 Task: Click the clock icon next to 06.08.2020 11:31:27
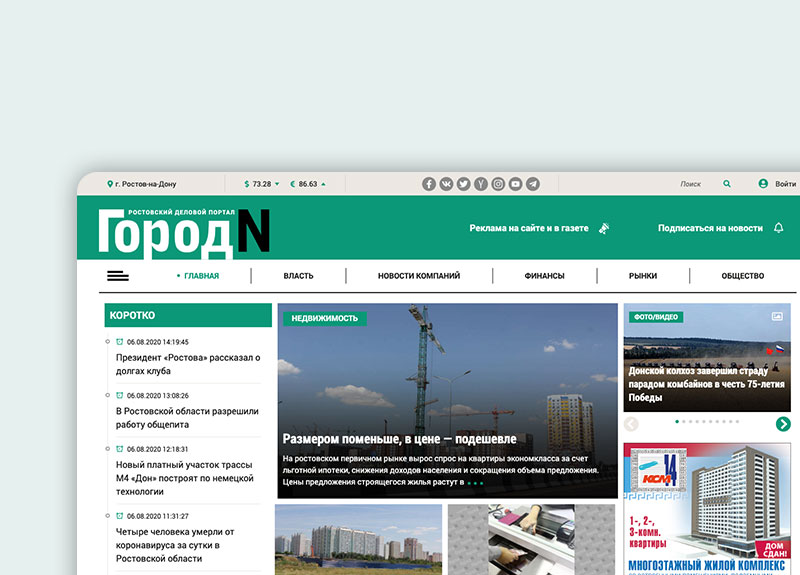(120, 516)
